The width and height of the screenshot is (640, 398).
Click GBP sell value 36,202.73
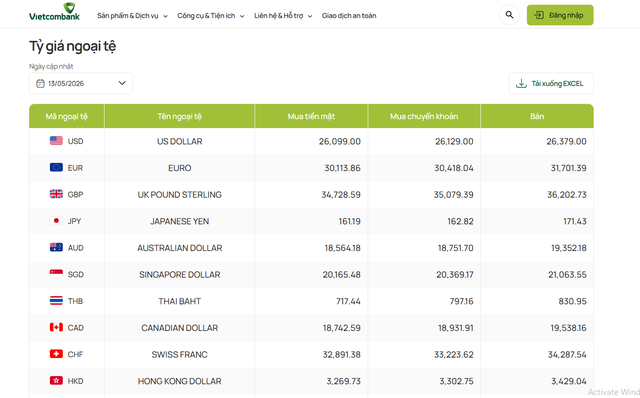pyautogui.click(x=567, y=195)
